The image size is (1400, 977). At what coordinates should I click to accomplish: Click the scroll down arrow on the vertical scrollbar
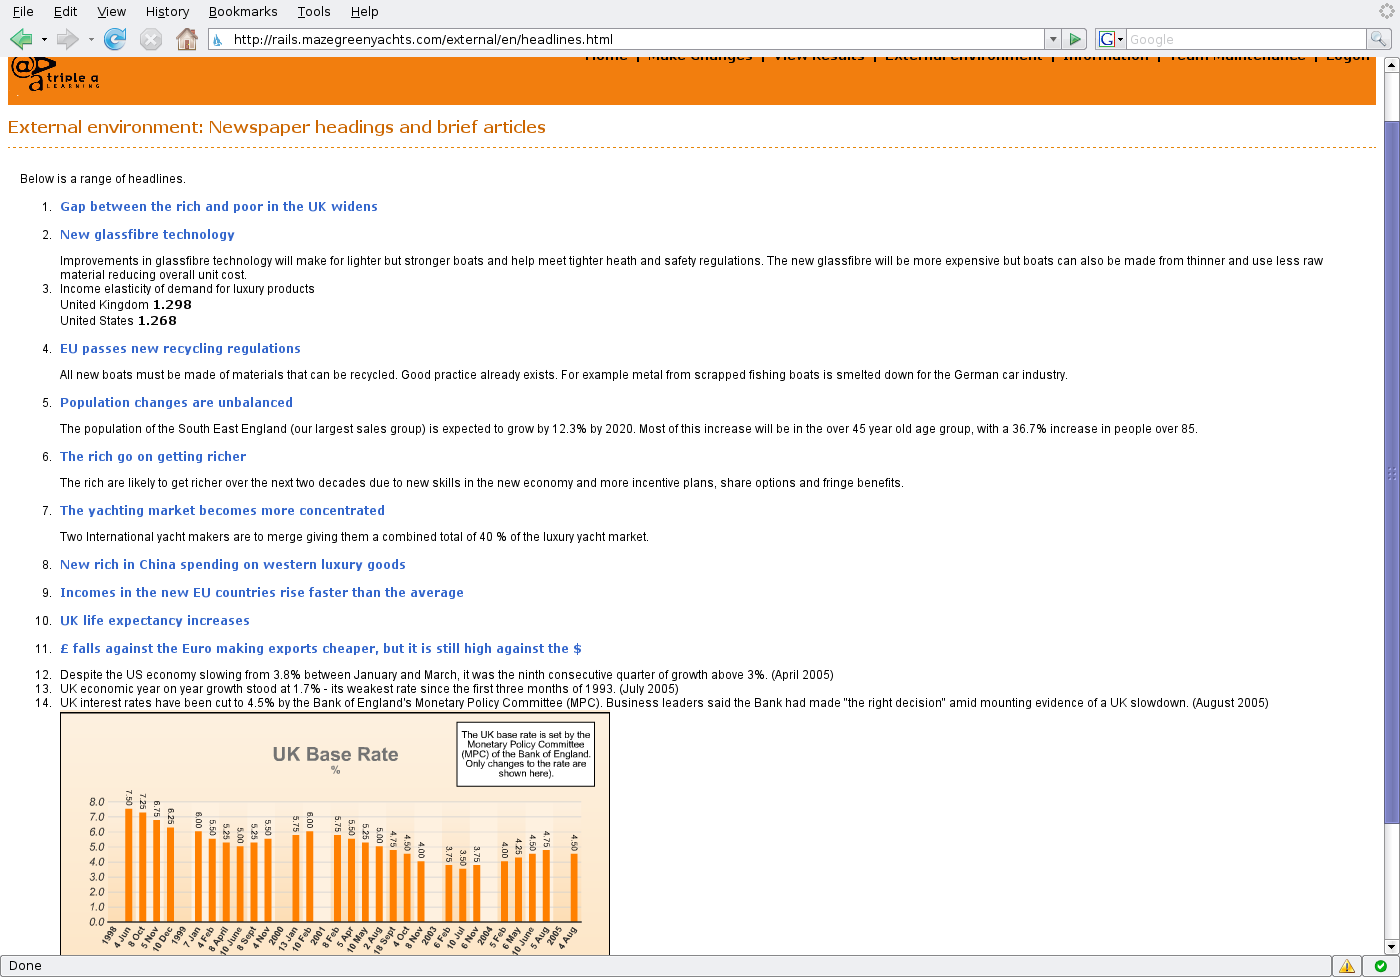pos(1391,946)
